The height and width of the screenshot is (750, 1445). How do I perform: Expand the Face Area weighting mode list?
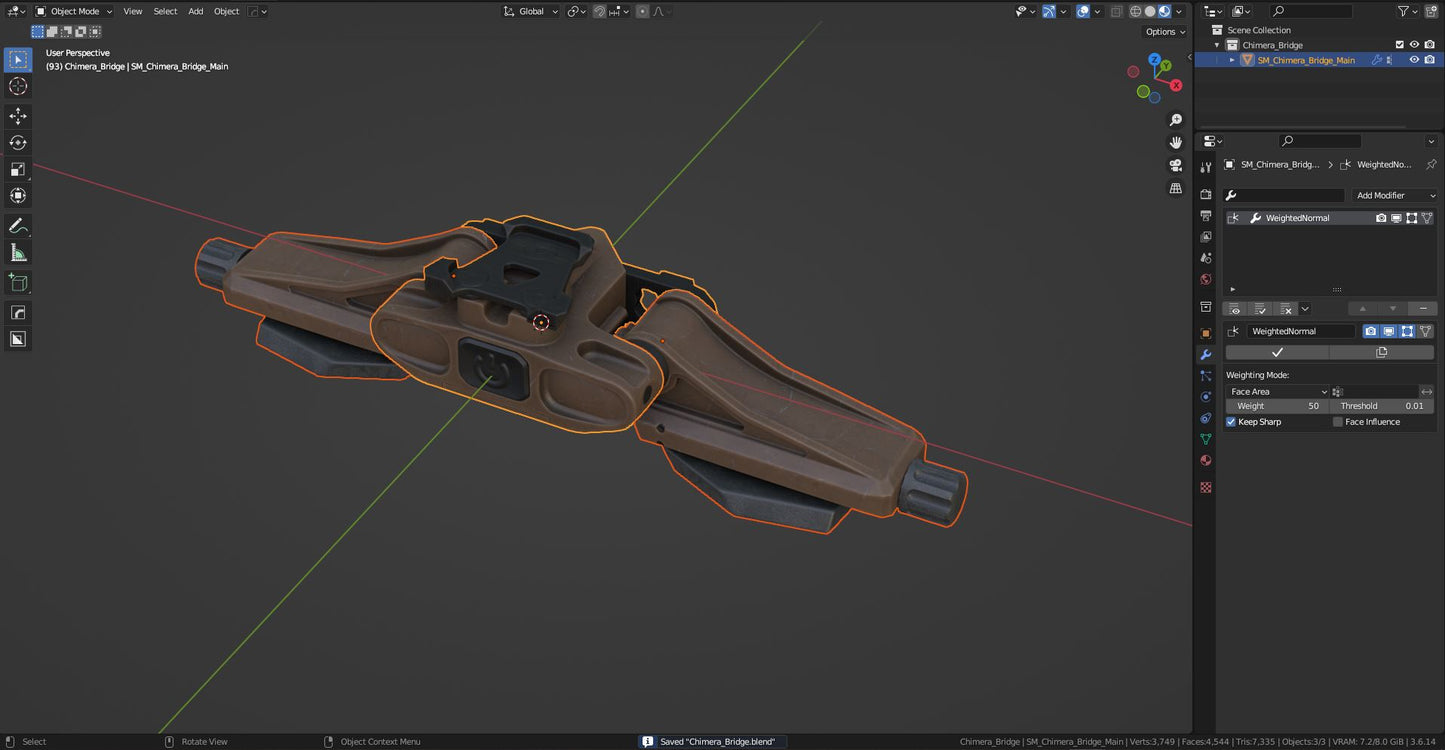[x=1278, y=392]
